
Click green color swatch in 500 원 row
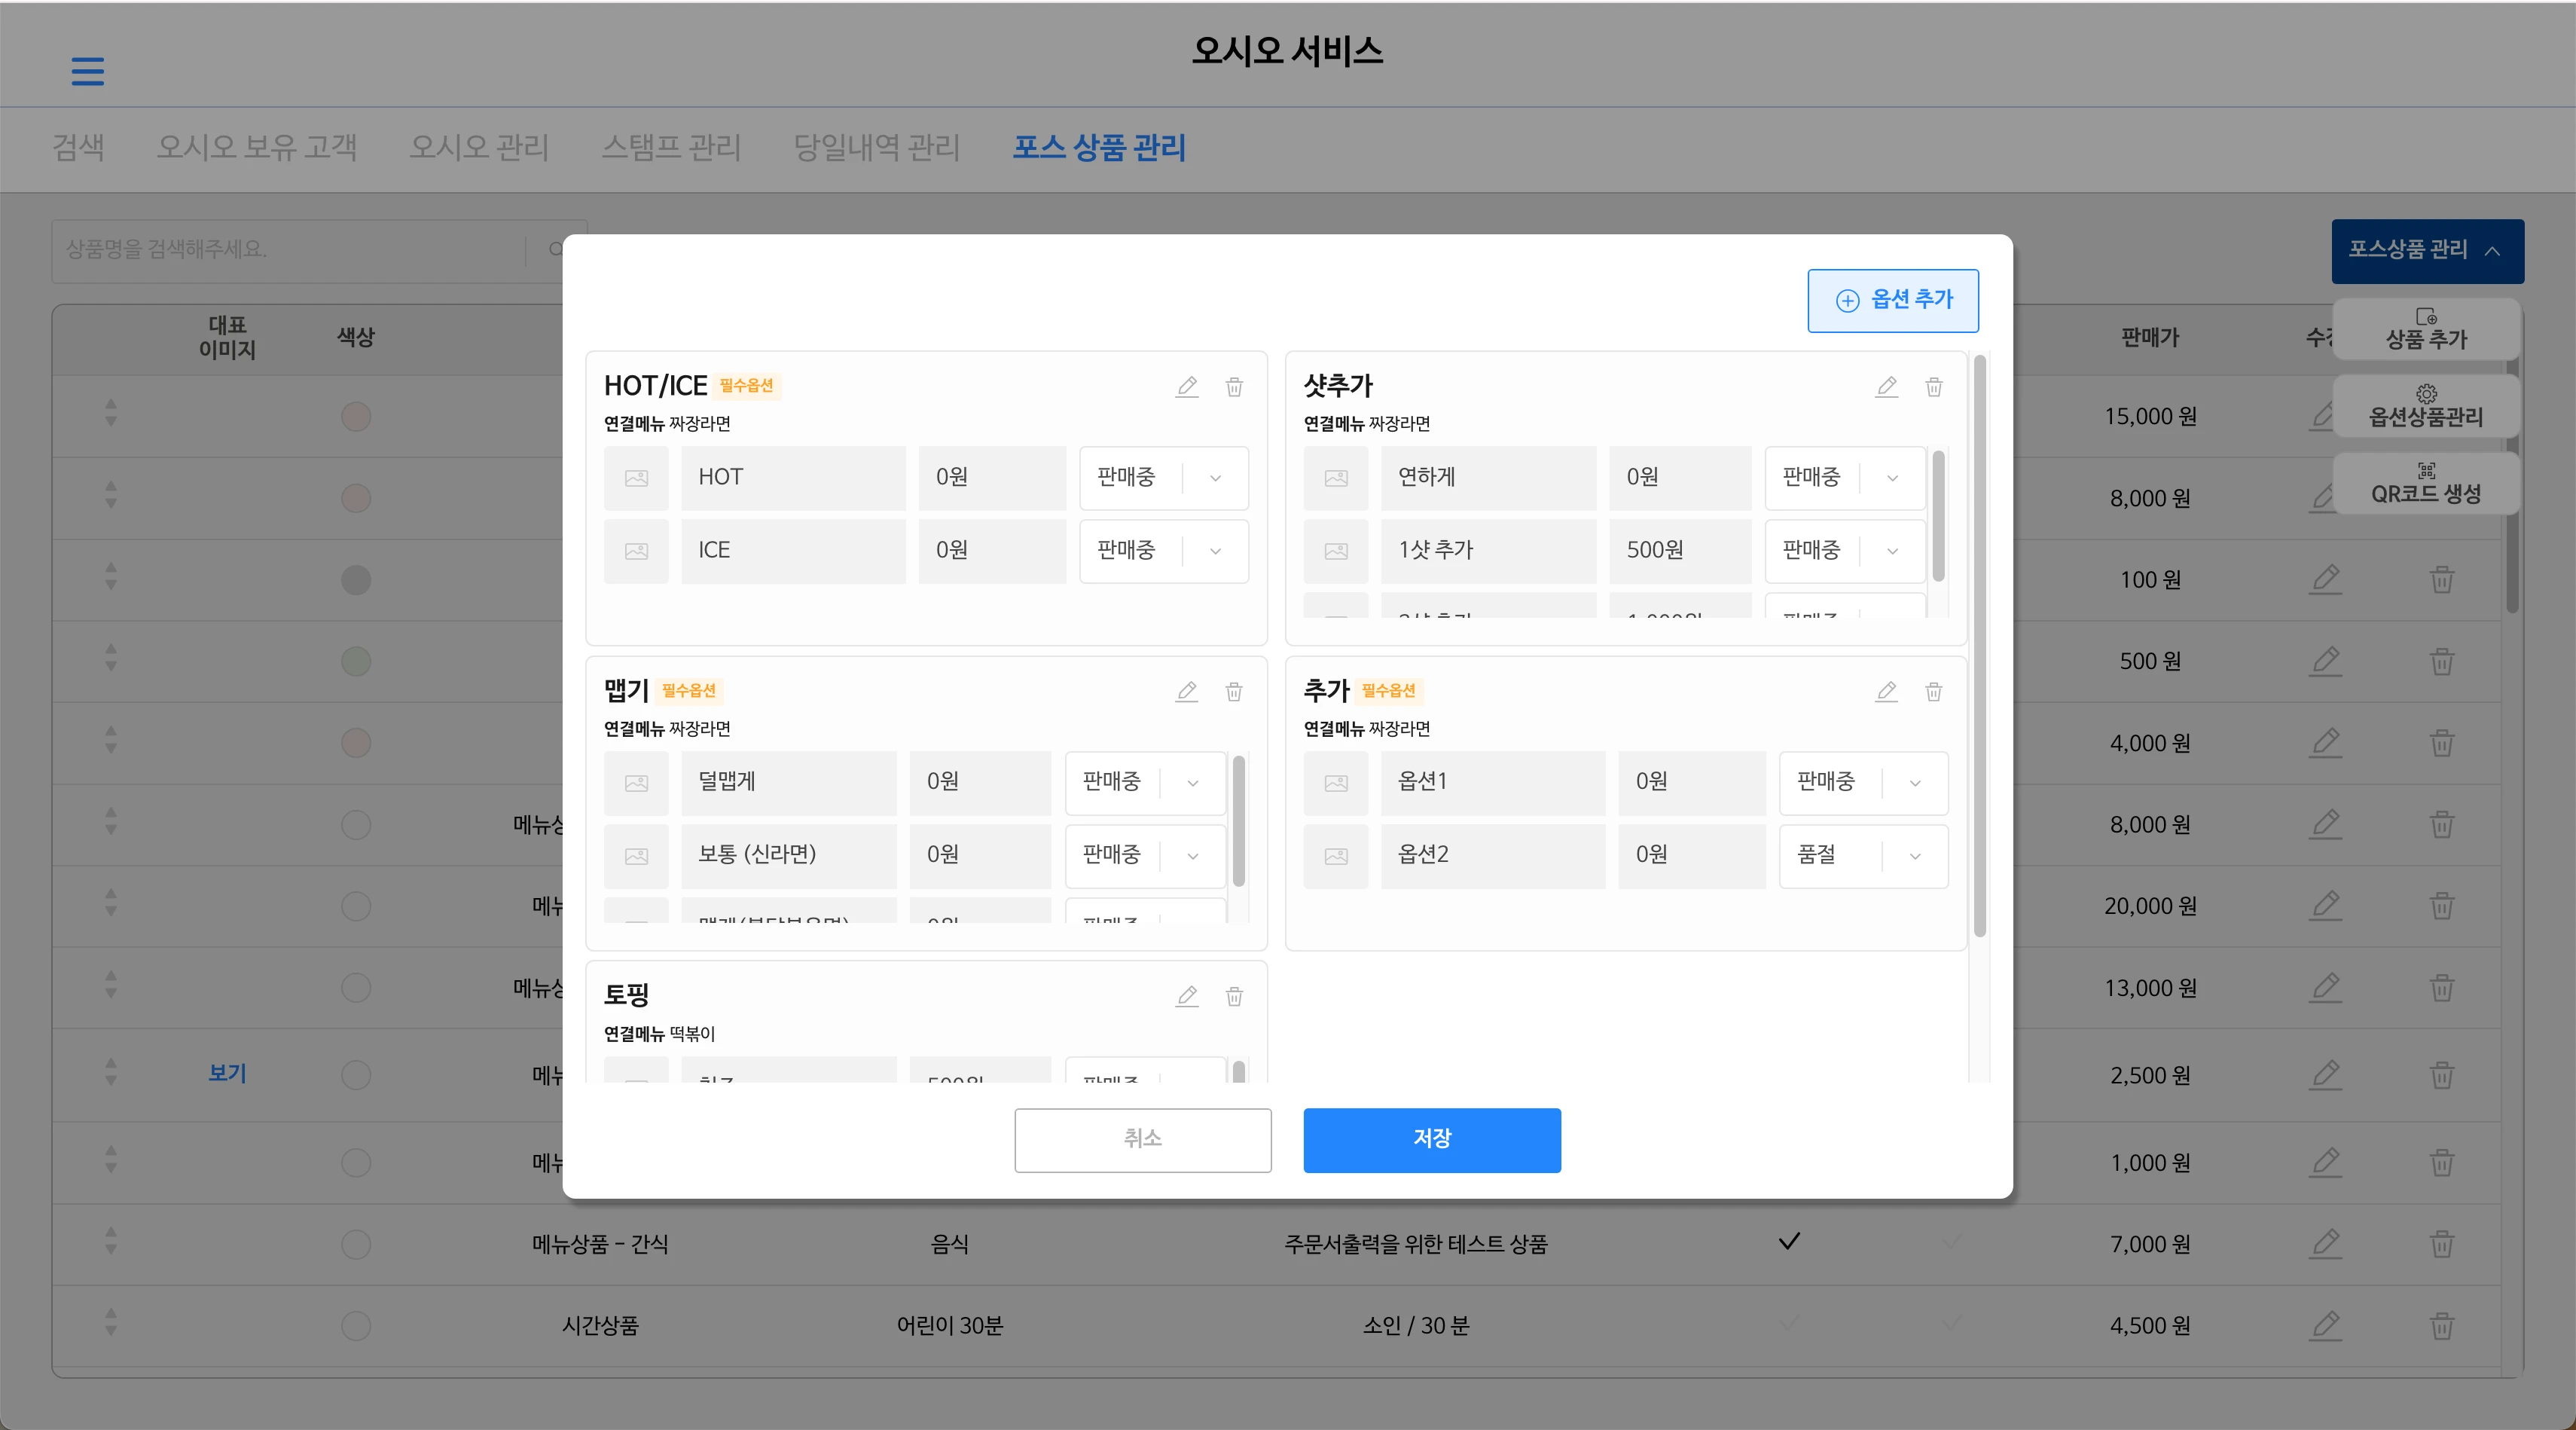click(x=356, y=661)
